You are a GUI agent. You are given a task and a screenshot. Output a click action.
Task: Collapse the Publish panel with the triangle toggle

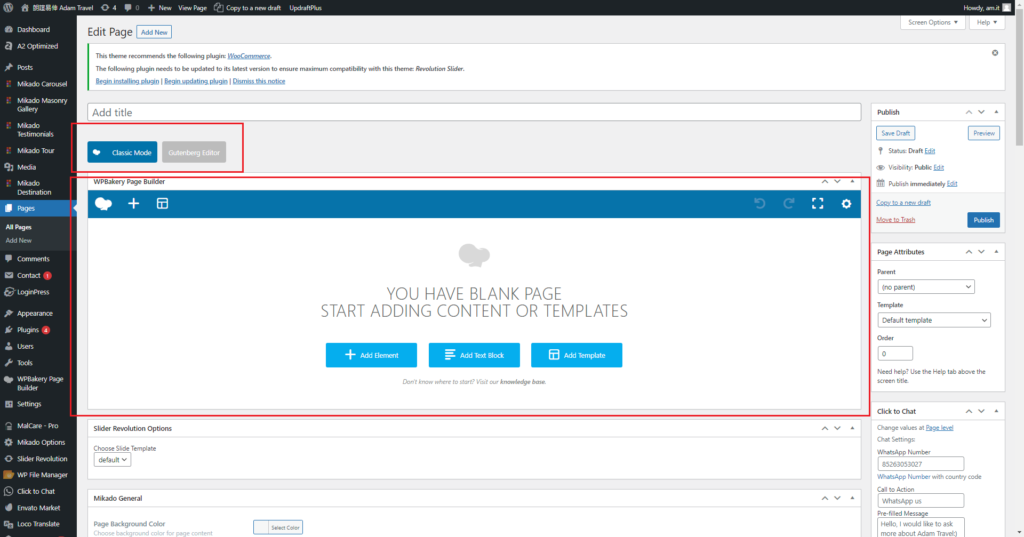click(x=996, y=112)
